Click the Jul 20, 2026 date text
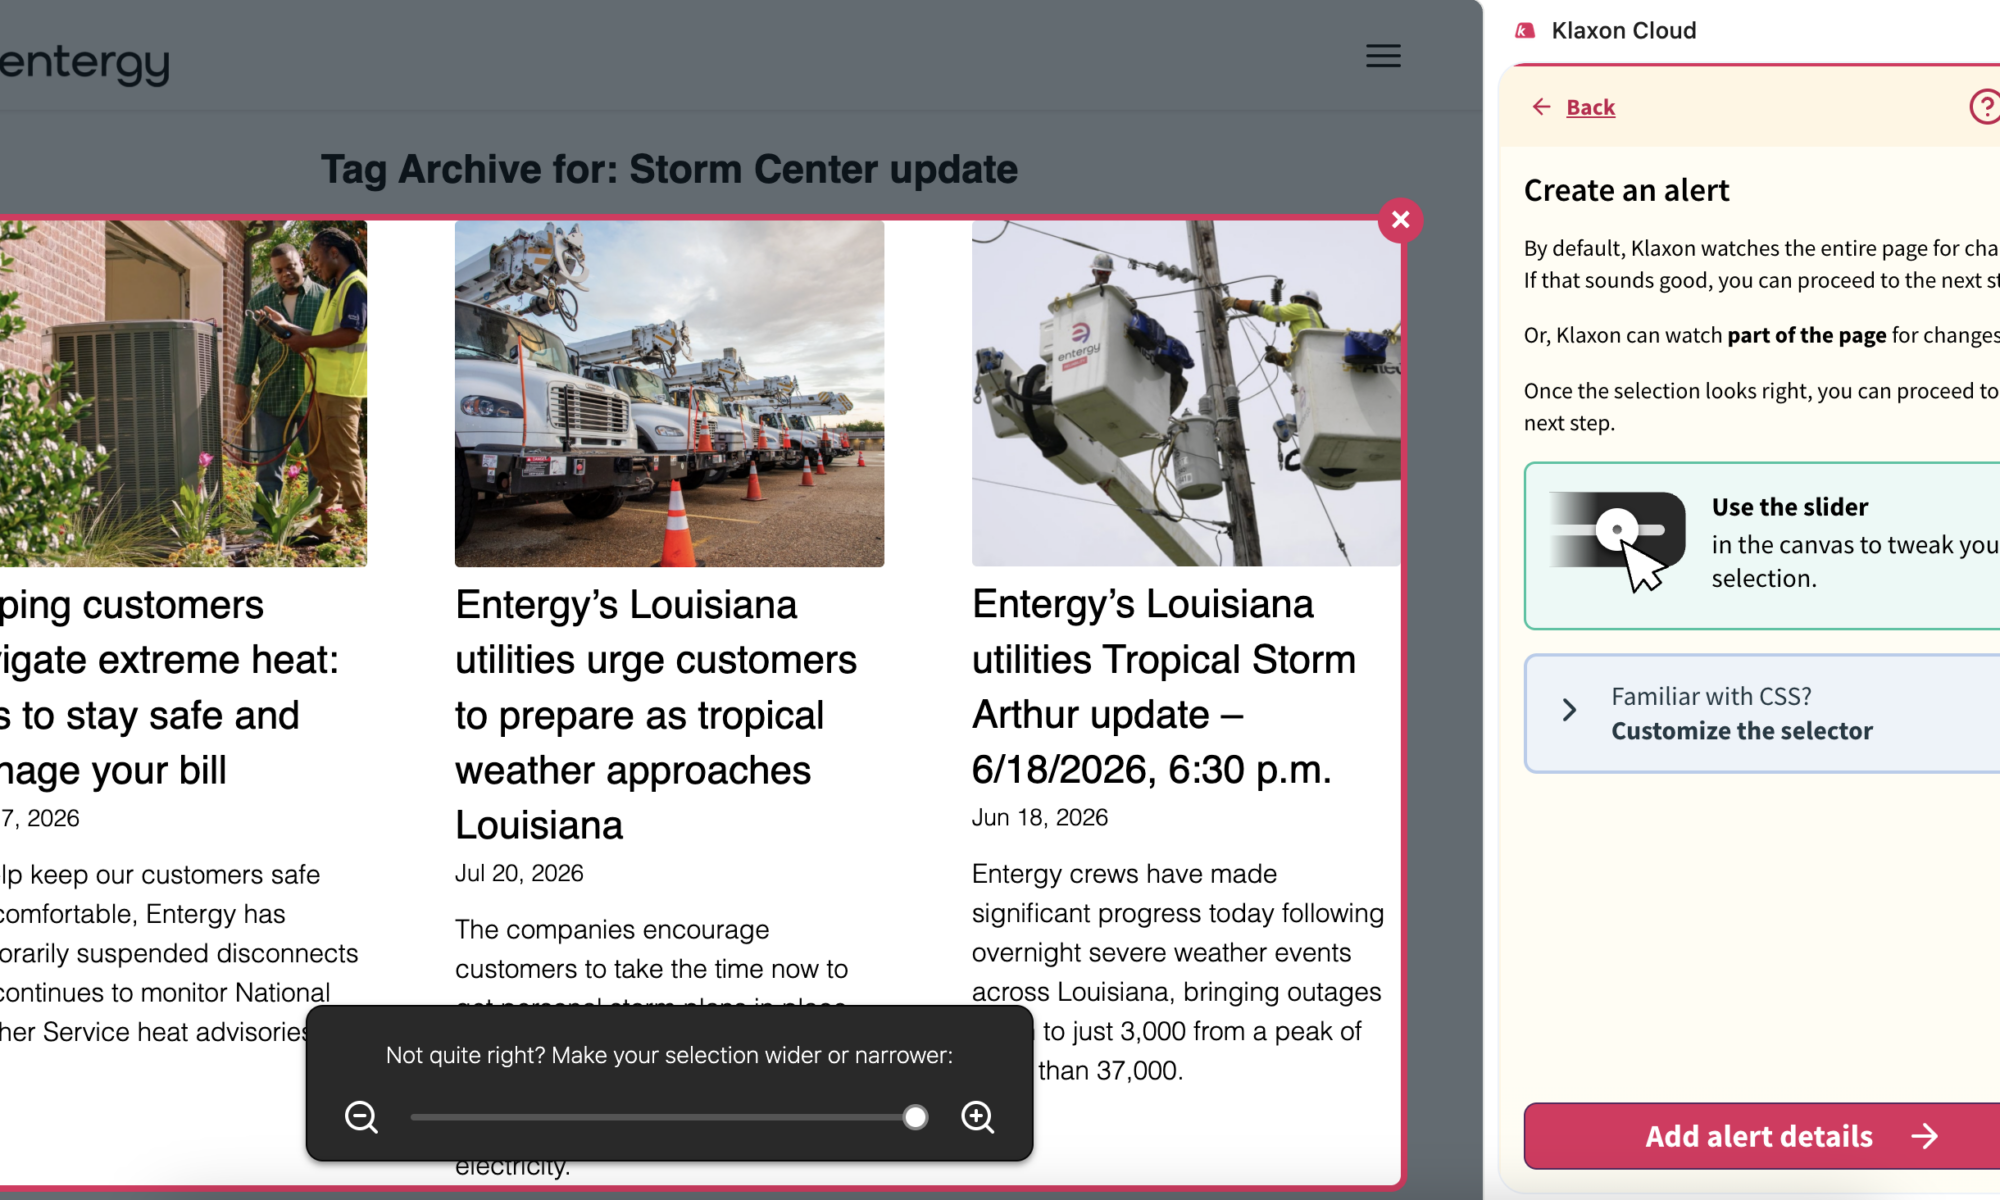 (519, 874)
